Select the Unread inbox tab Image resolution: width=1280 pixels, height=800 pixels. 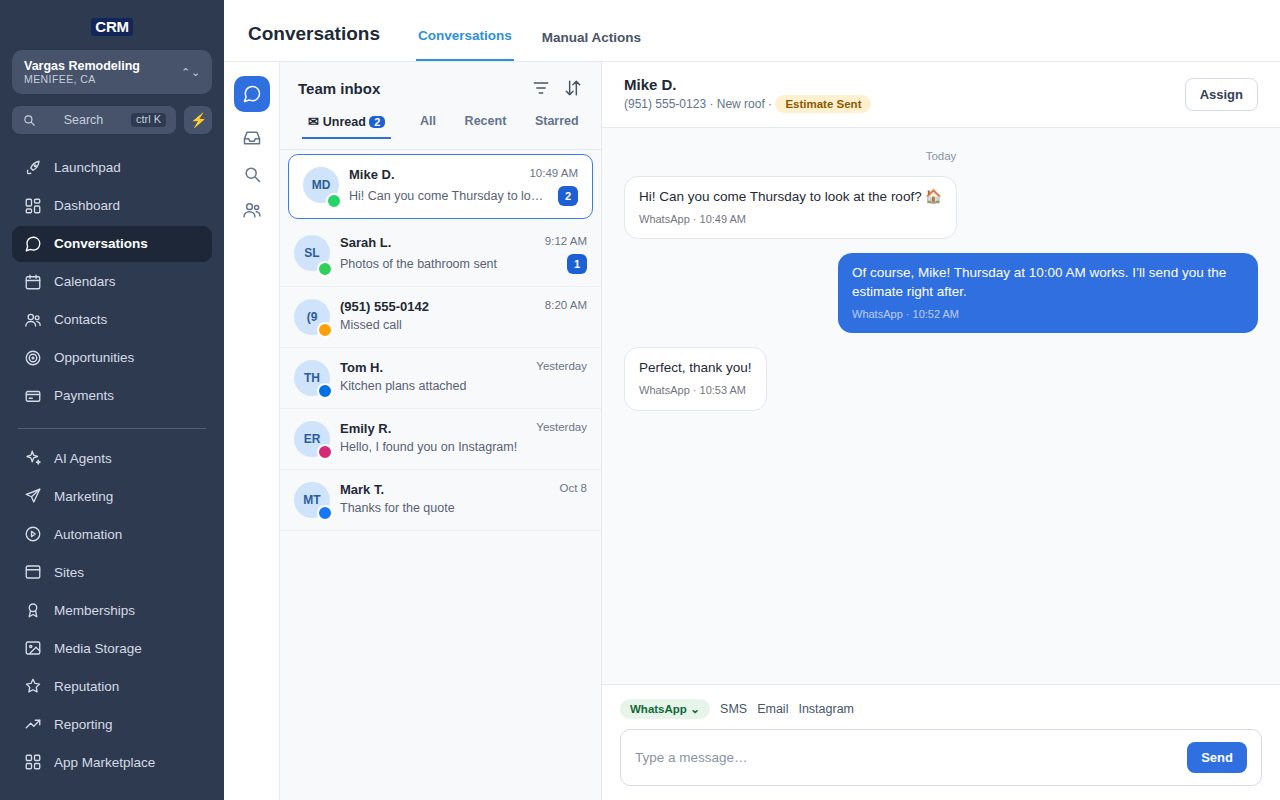[346, 122]
